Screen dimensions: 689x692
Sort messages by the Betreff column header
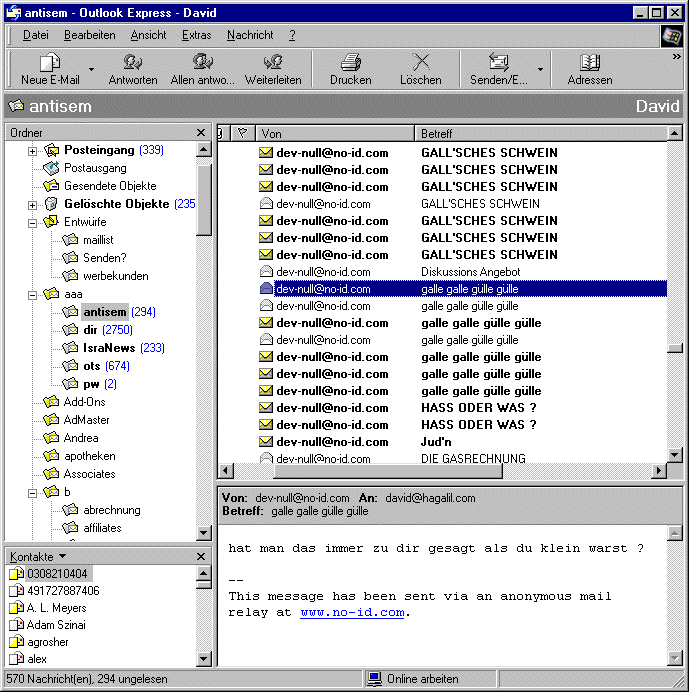(x=540, y=133)
